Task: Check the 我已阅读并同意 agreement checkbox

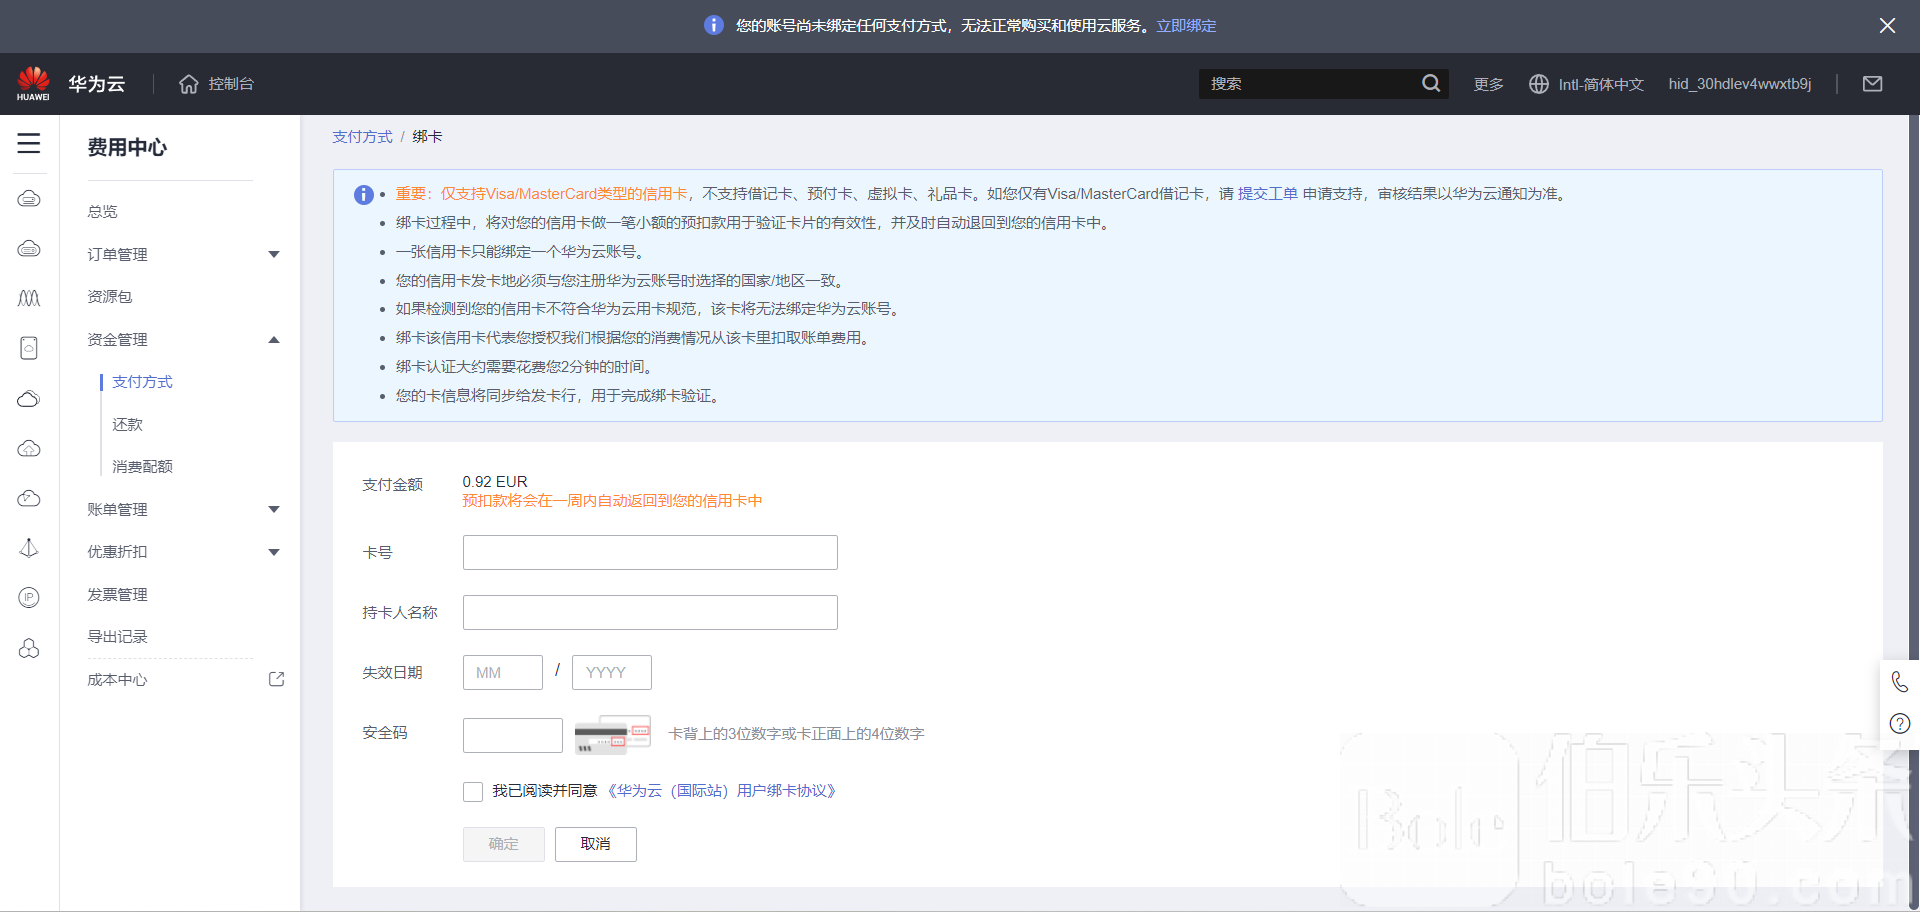Action: pos(473,792)
